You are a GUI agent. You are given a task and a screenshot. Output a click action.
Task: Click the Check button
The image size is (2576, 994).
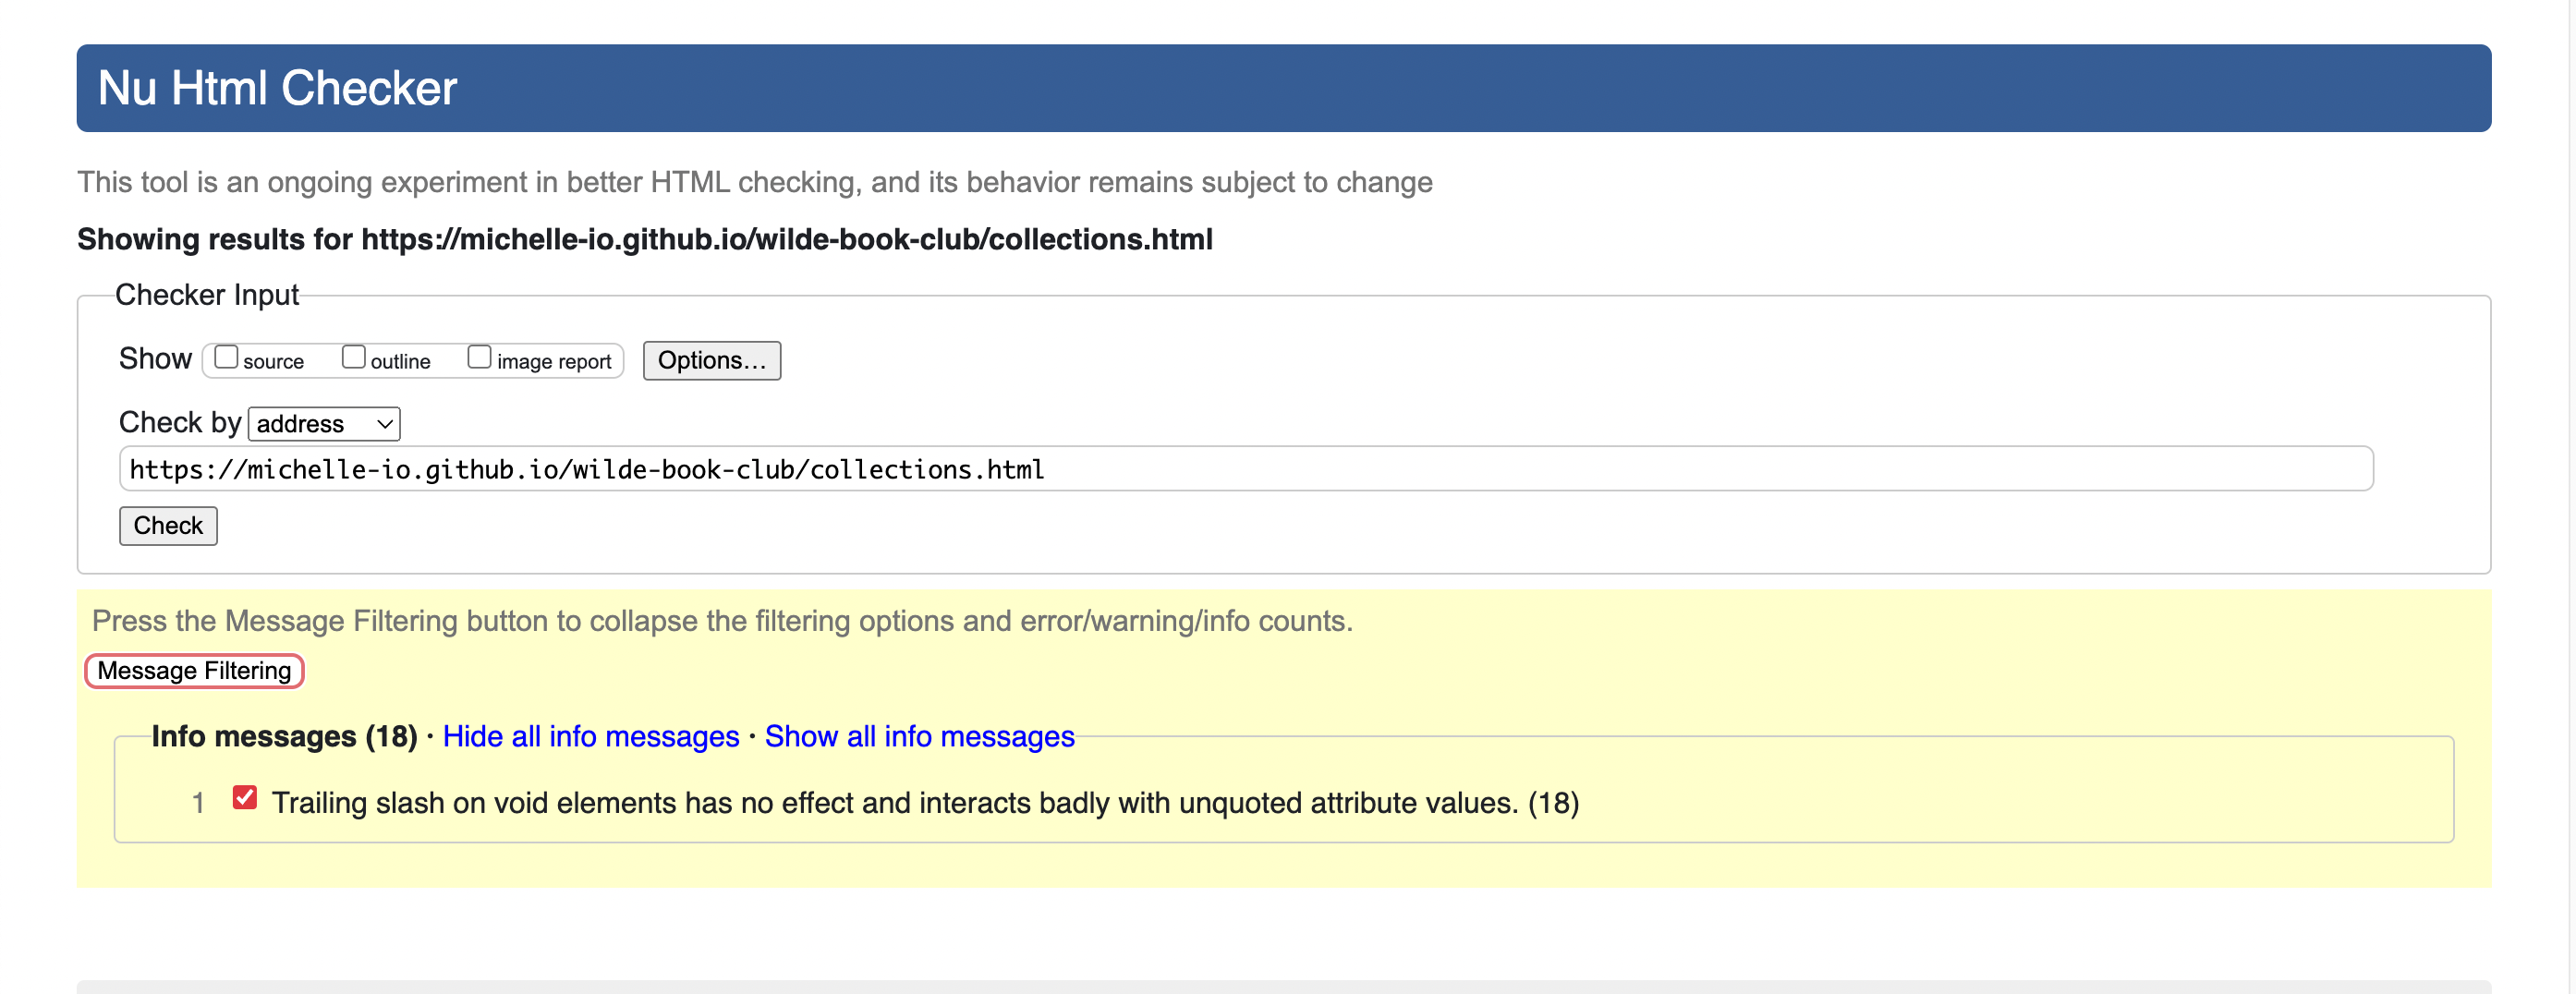coord(168,526)
